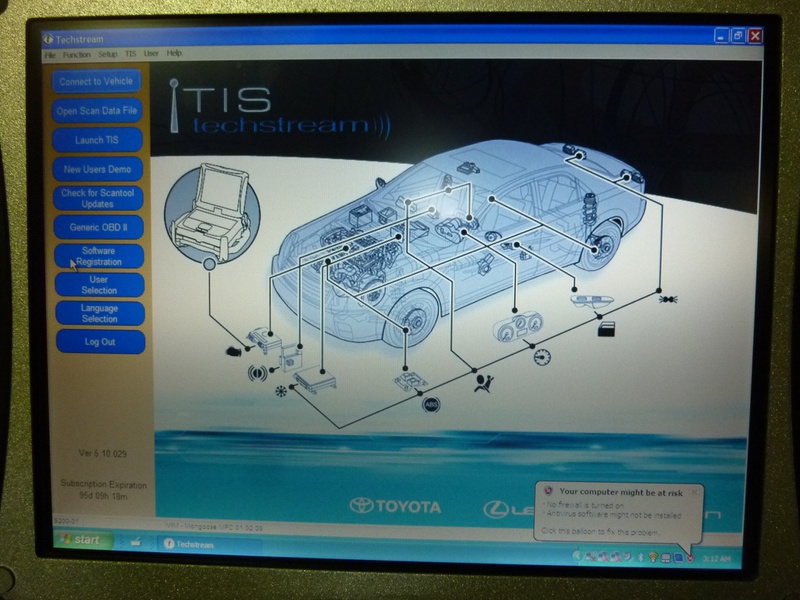Click the 'Subscription Expiration' label
This screenshot has width=800, height=600.
click(x=104, y=484)
